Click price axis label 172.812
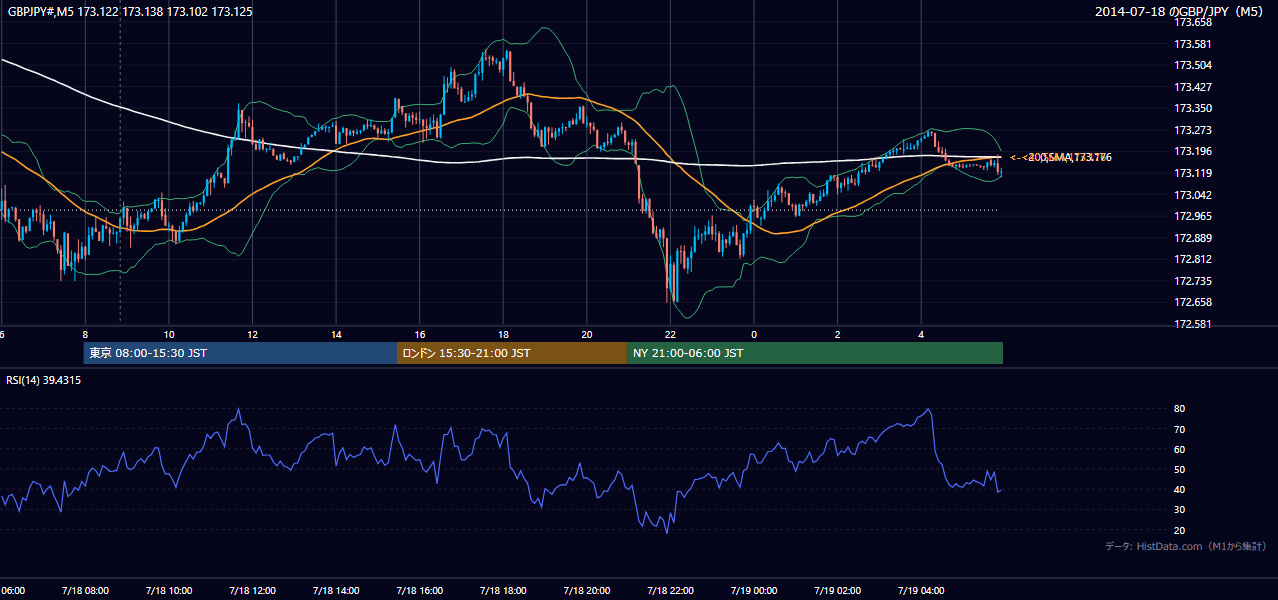 click(x=1192, y=260)
